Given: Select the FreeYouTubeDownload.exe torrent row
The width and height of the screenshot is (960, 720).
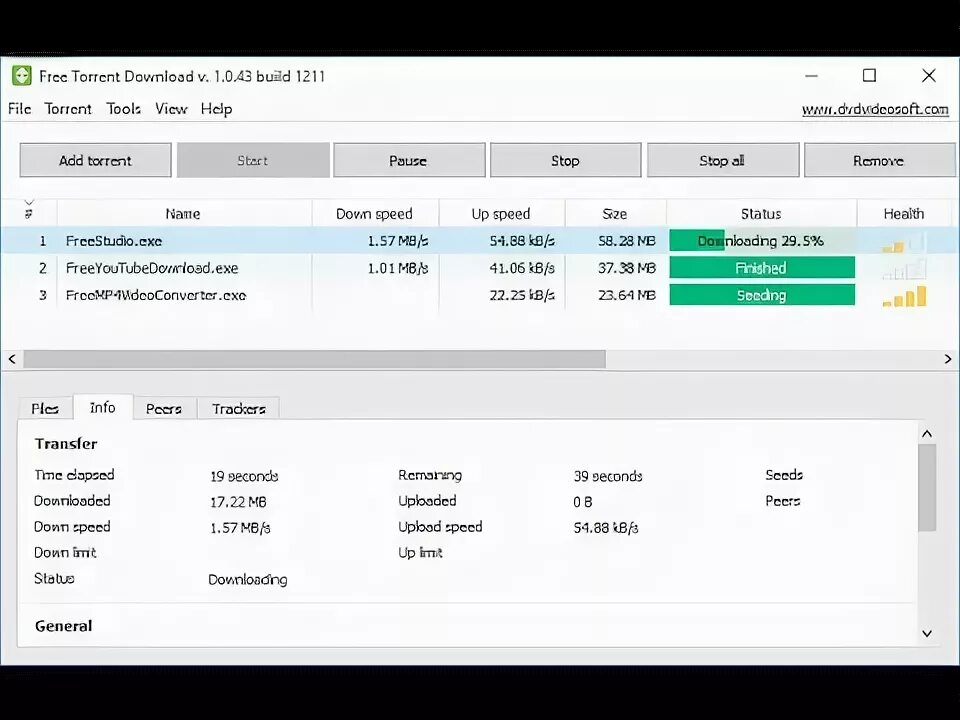Looking at the screenshot, I should point(480,268).
